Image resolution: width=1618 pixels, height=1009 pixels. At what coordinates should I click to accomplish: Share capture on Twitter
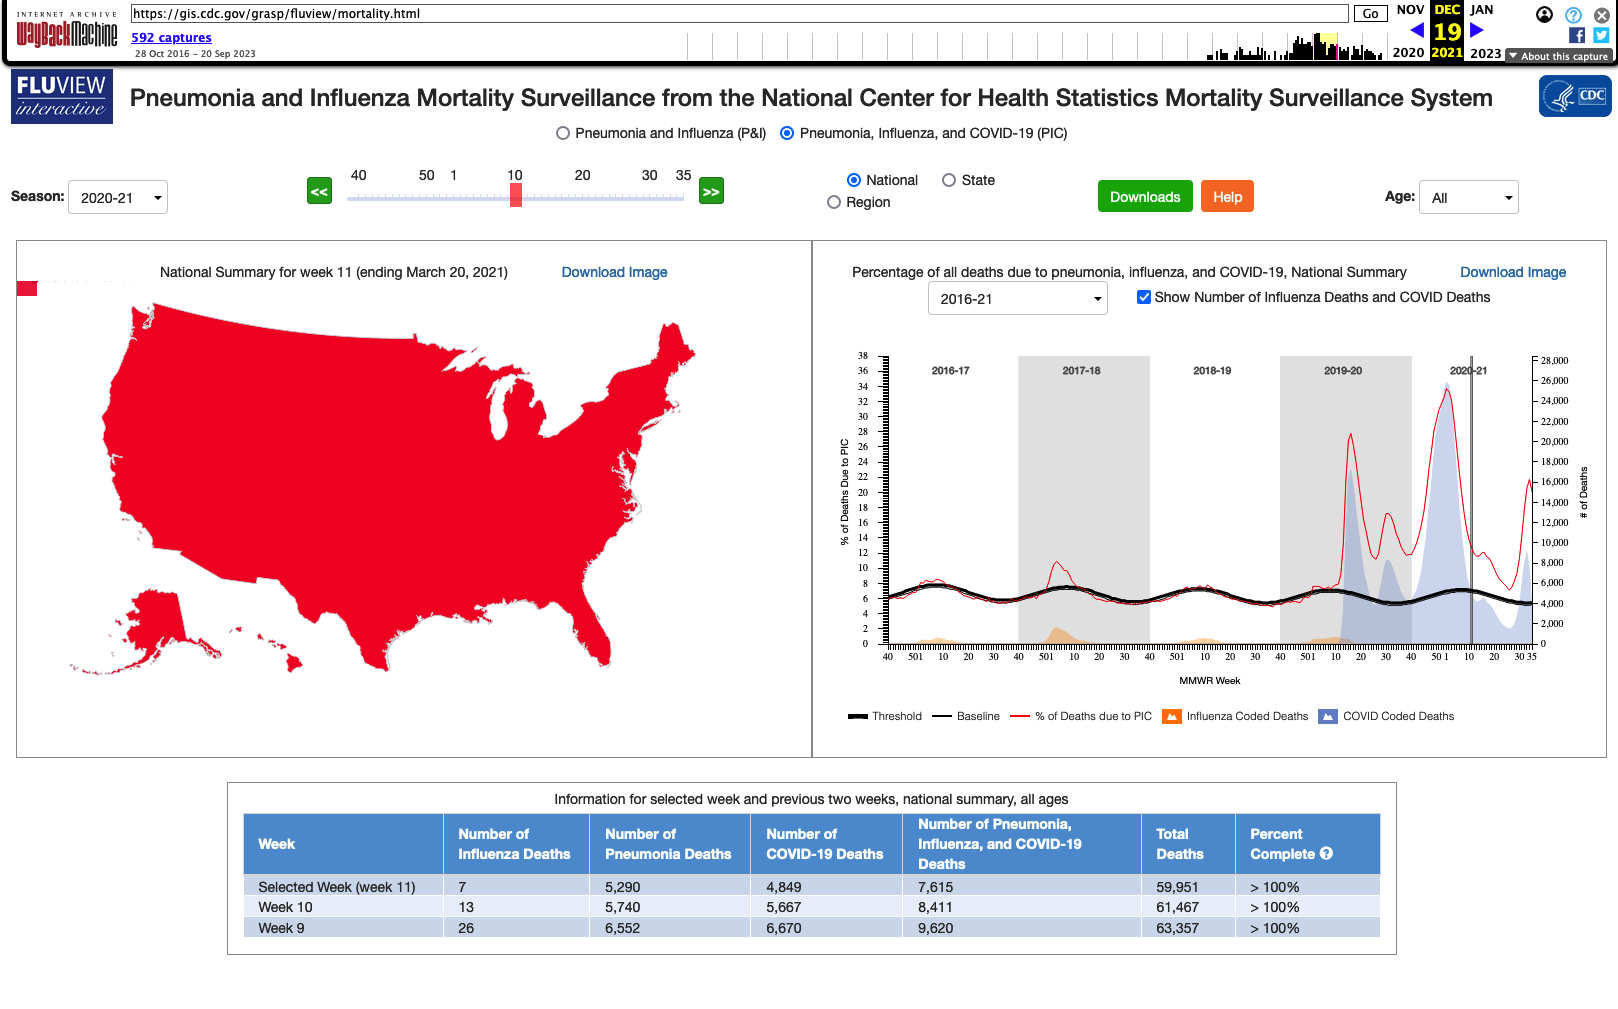1601,35
